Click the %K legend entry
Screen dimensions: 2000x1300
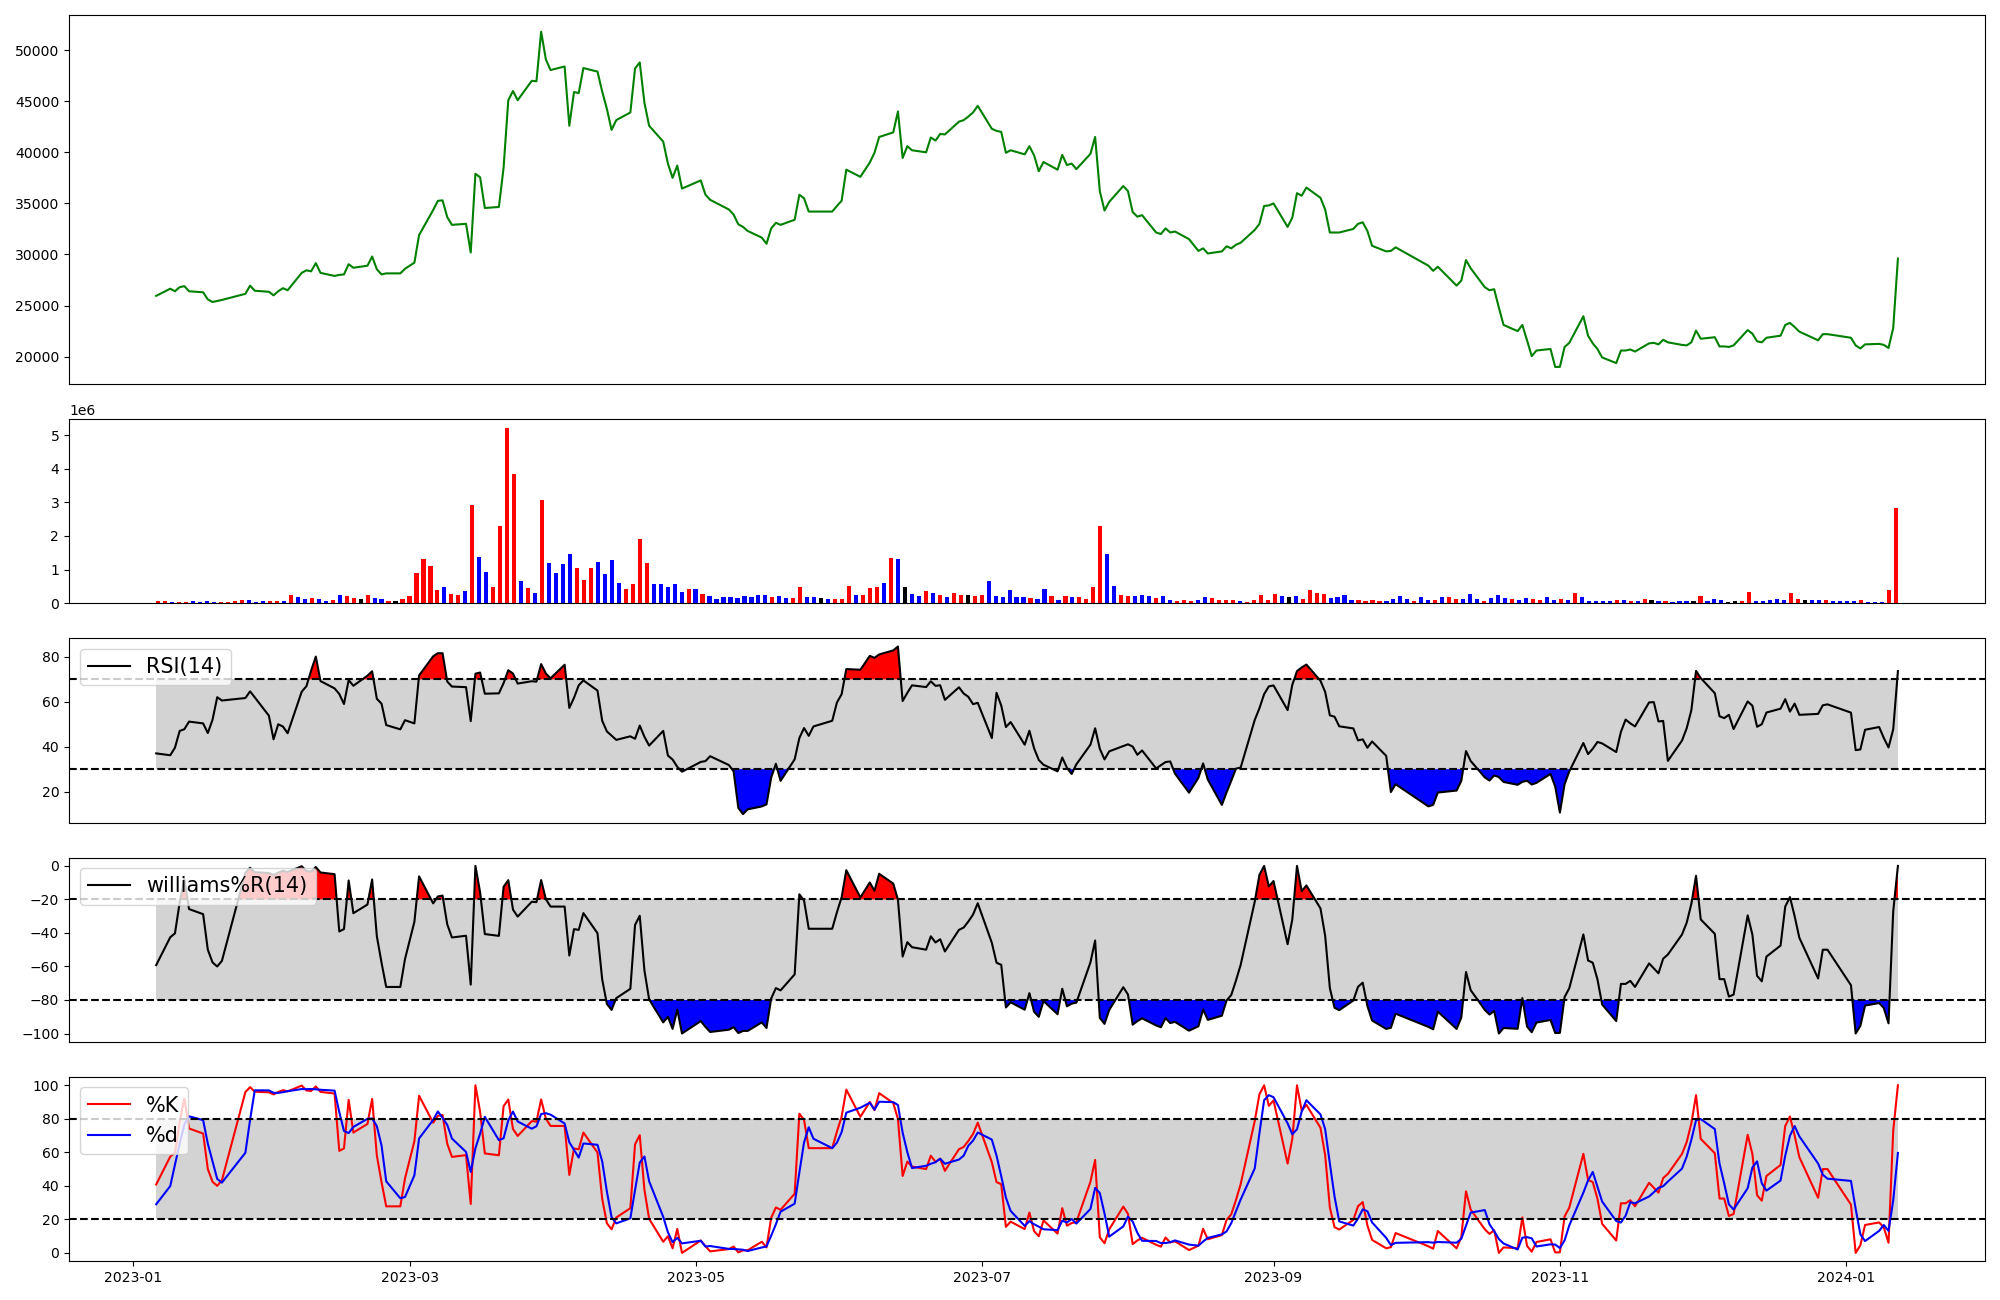[x=162, y=1104]
